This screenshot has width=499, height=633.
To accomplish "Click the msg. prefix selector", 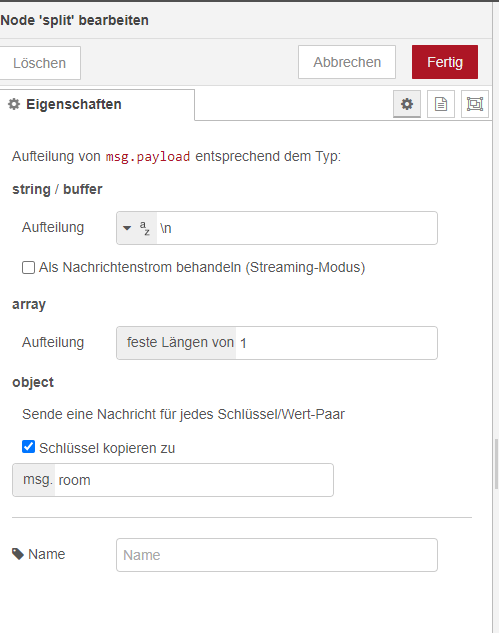I will (x=34, y=480).
